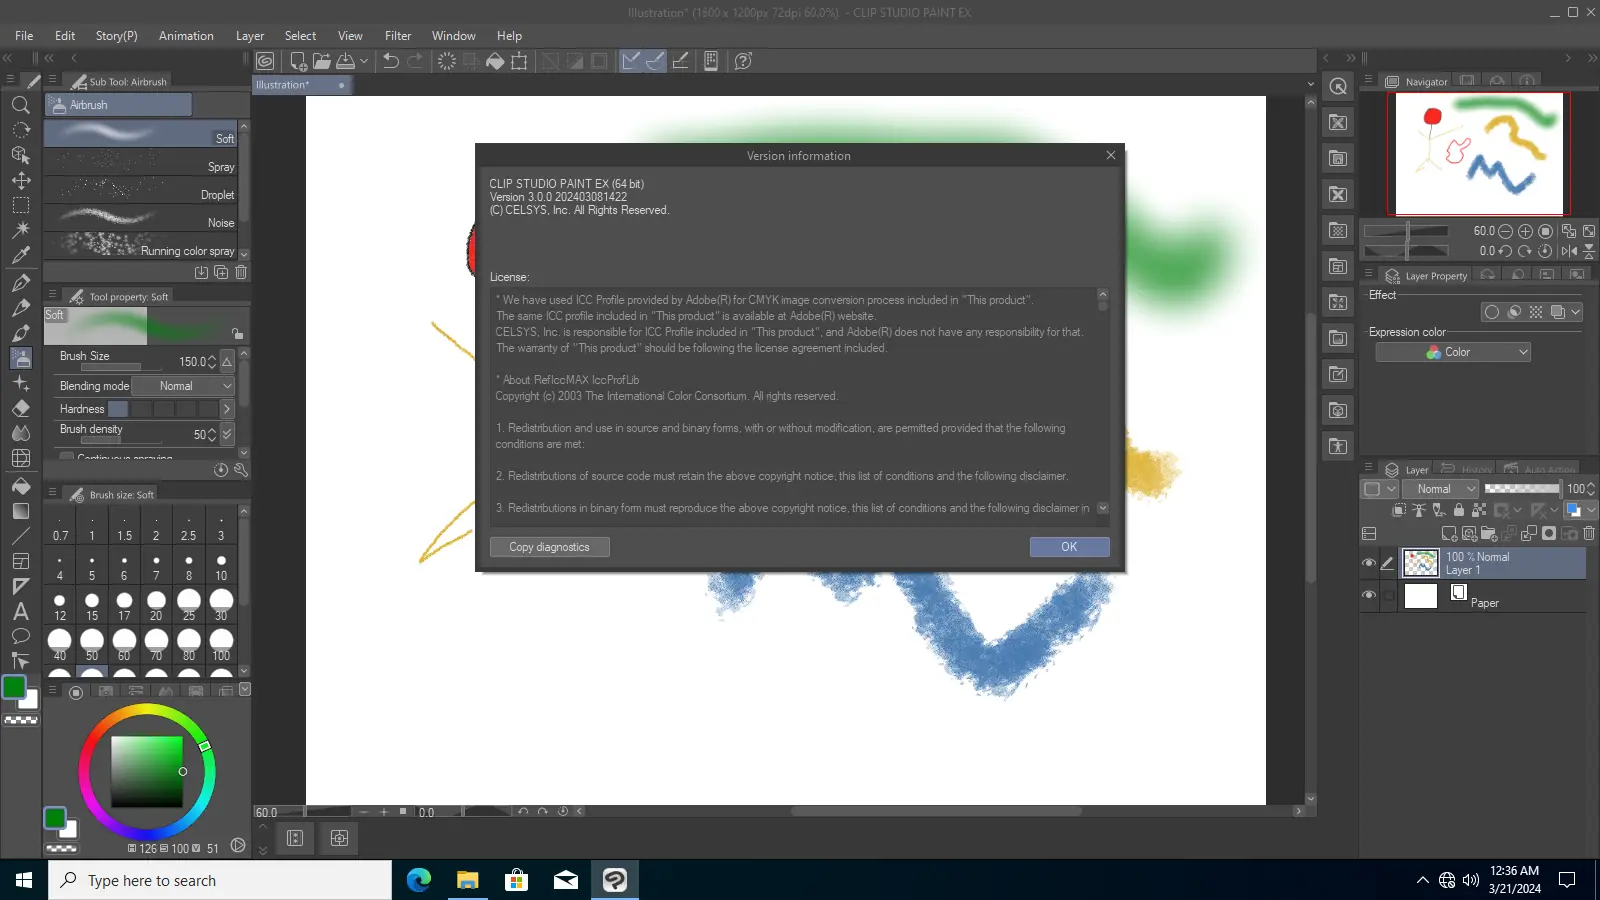The height and width of the screenshot is (900, 1600).
Task: Open layer blend mode Normal dropdown
Action: click(1440, 489)
